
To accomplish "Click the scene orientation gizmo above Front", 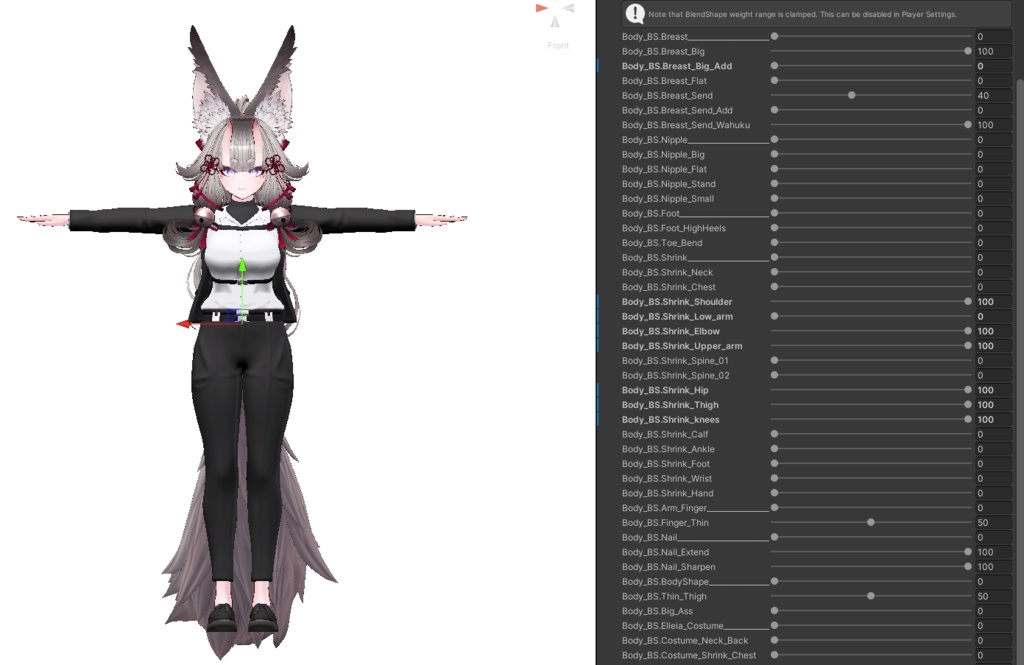I will (x=555, y=14).
